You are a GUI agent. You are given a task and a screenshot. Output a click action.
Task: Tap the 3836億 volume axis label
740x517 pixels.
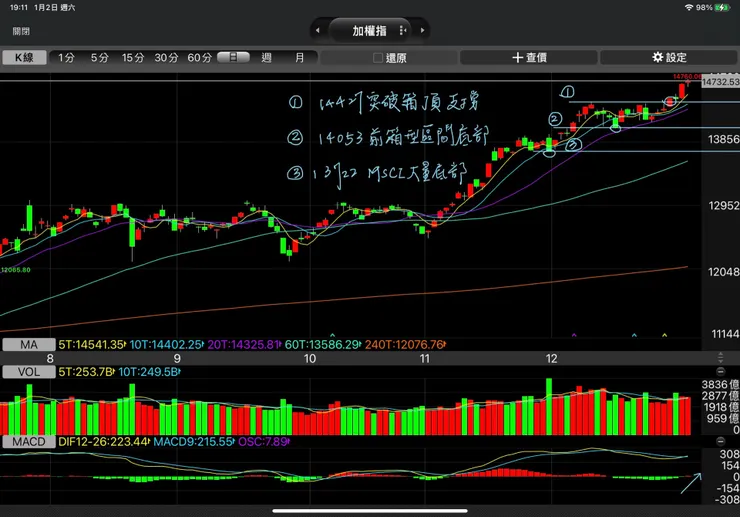721,385
